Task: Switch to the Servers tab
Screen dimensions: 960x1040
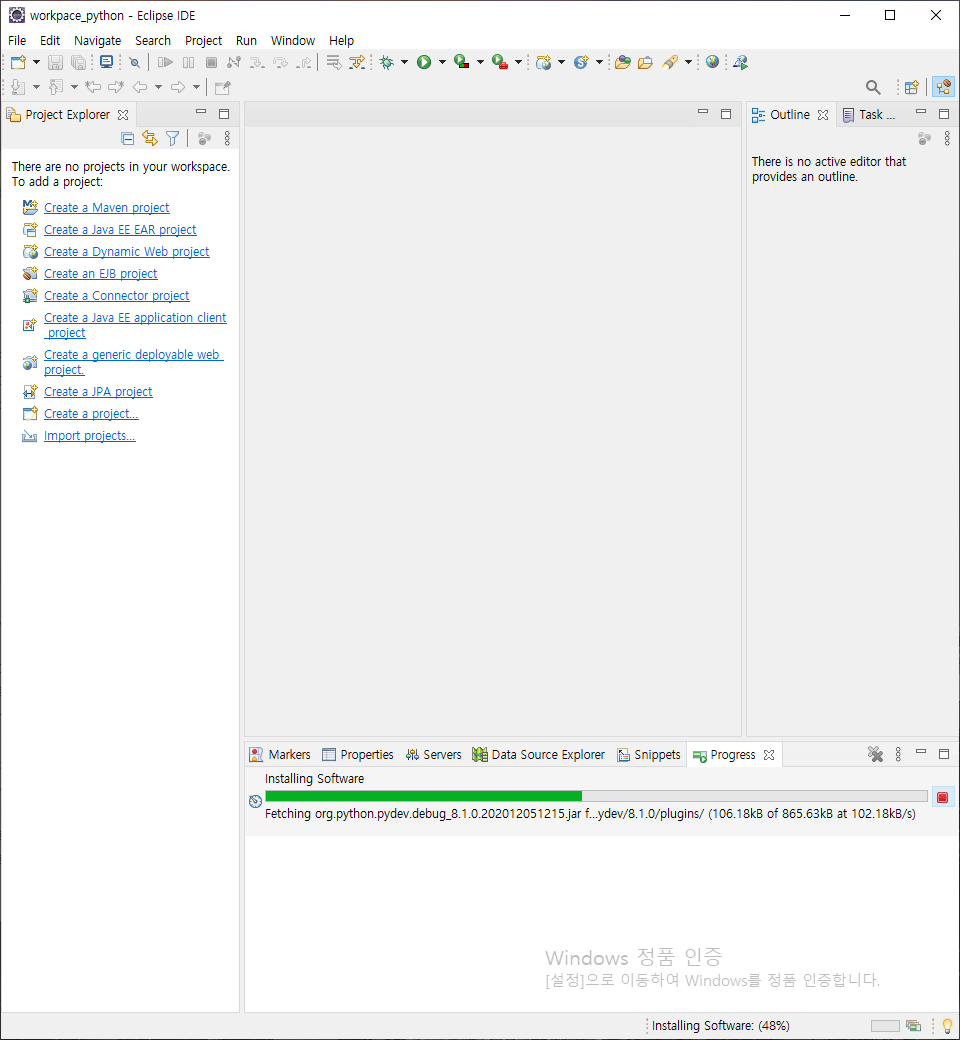Action: tap(433, 755)
